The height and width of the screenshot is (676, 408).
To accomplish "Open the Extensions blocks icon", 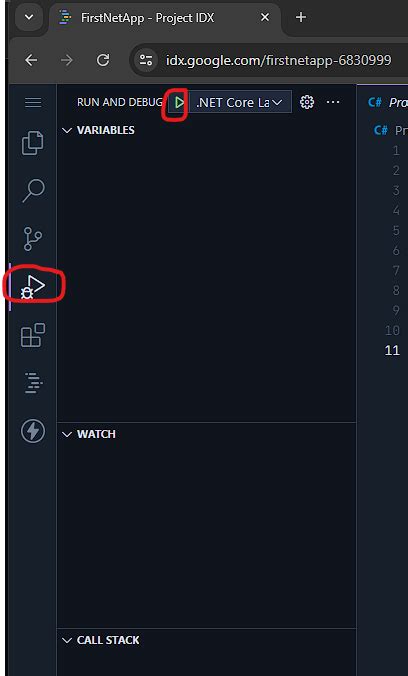I will (x=33, y=335).
